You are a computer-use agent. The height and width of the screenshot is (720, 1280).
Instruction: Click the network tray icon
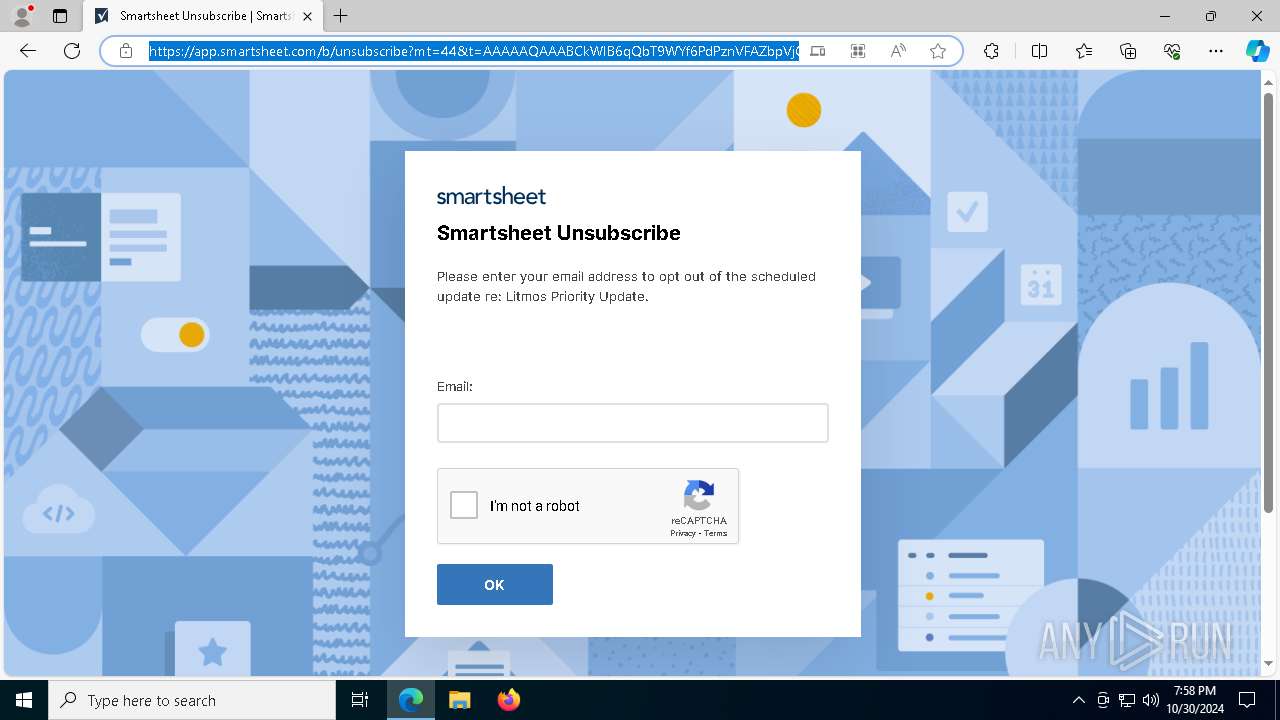coord(1127,700)
